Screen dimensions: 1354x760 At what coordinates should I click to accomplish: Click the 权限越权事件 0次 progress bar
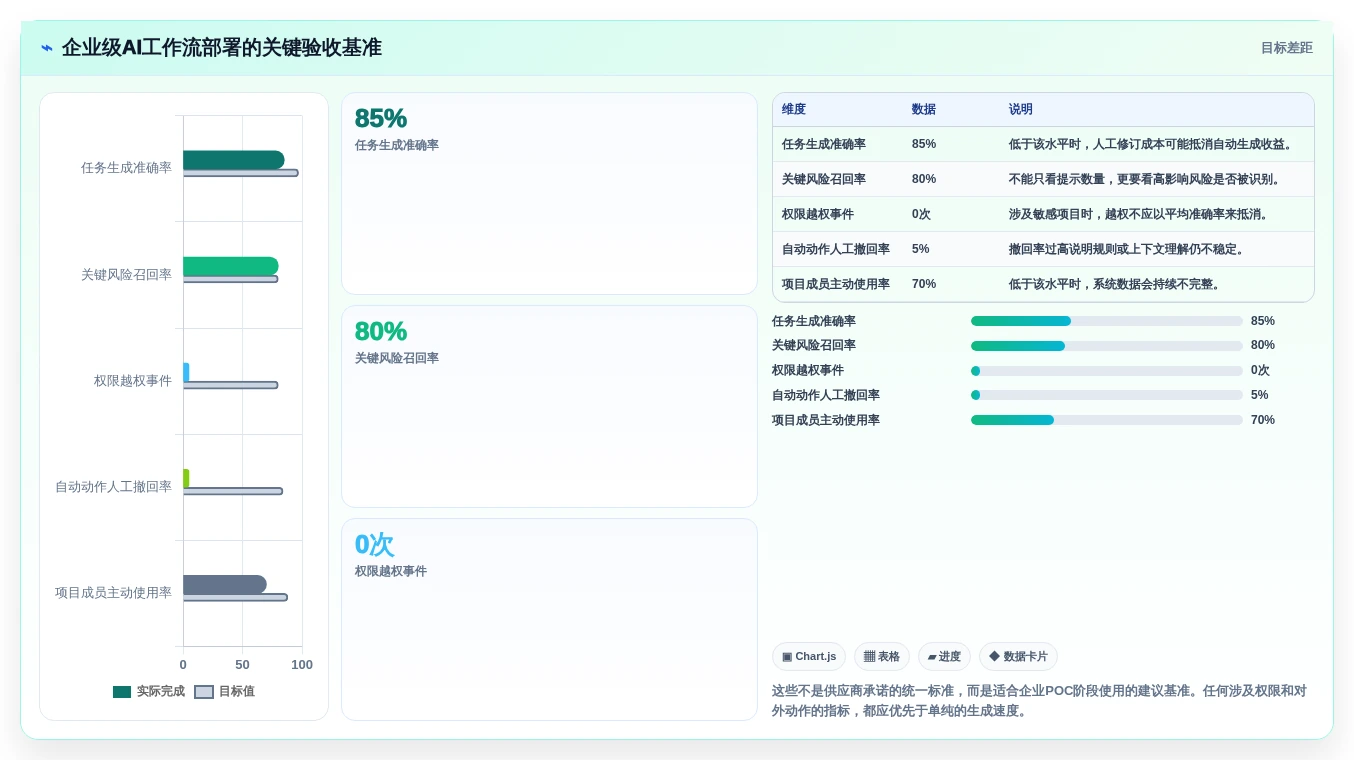click(x=1107, y=371)
